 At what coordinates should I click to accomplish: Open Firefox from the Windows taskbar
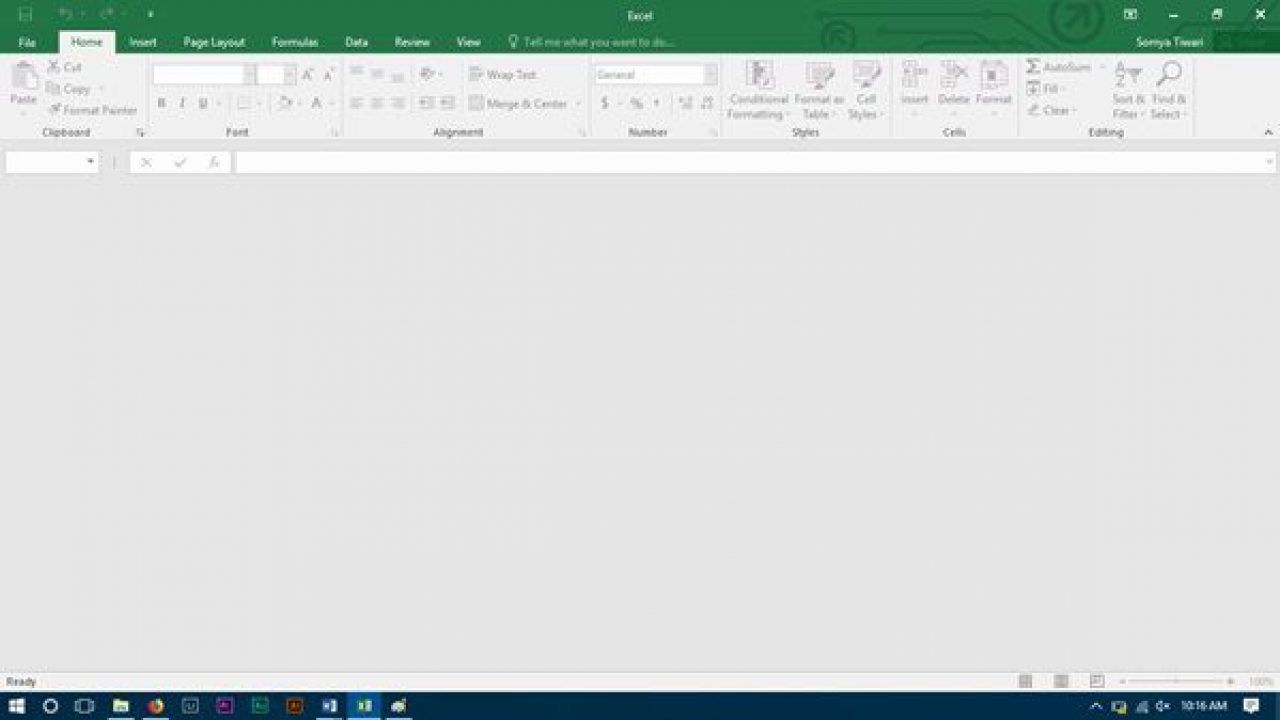[x=155, y=706]
